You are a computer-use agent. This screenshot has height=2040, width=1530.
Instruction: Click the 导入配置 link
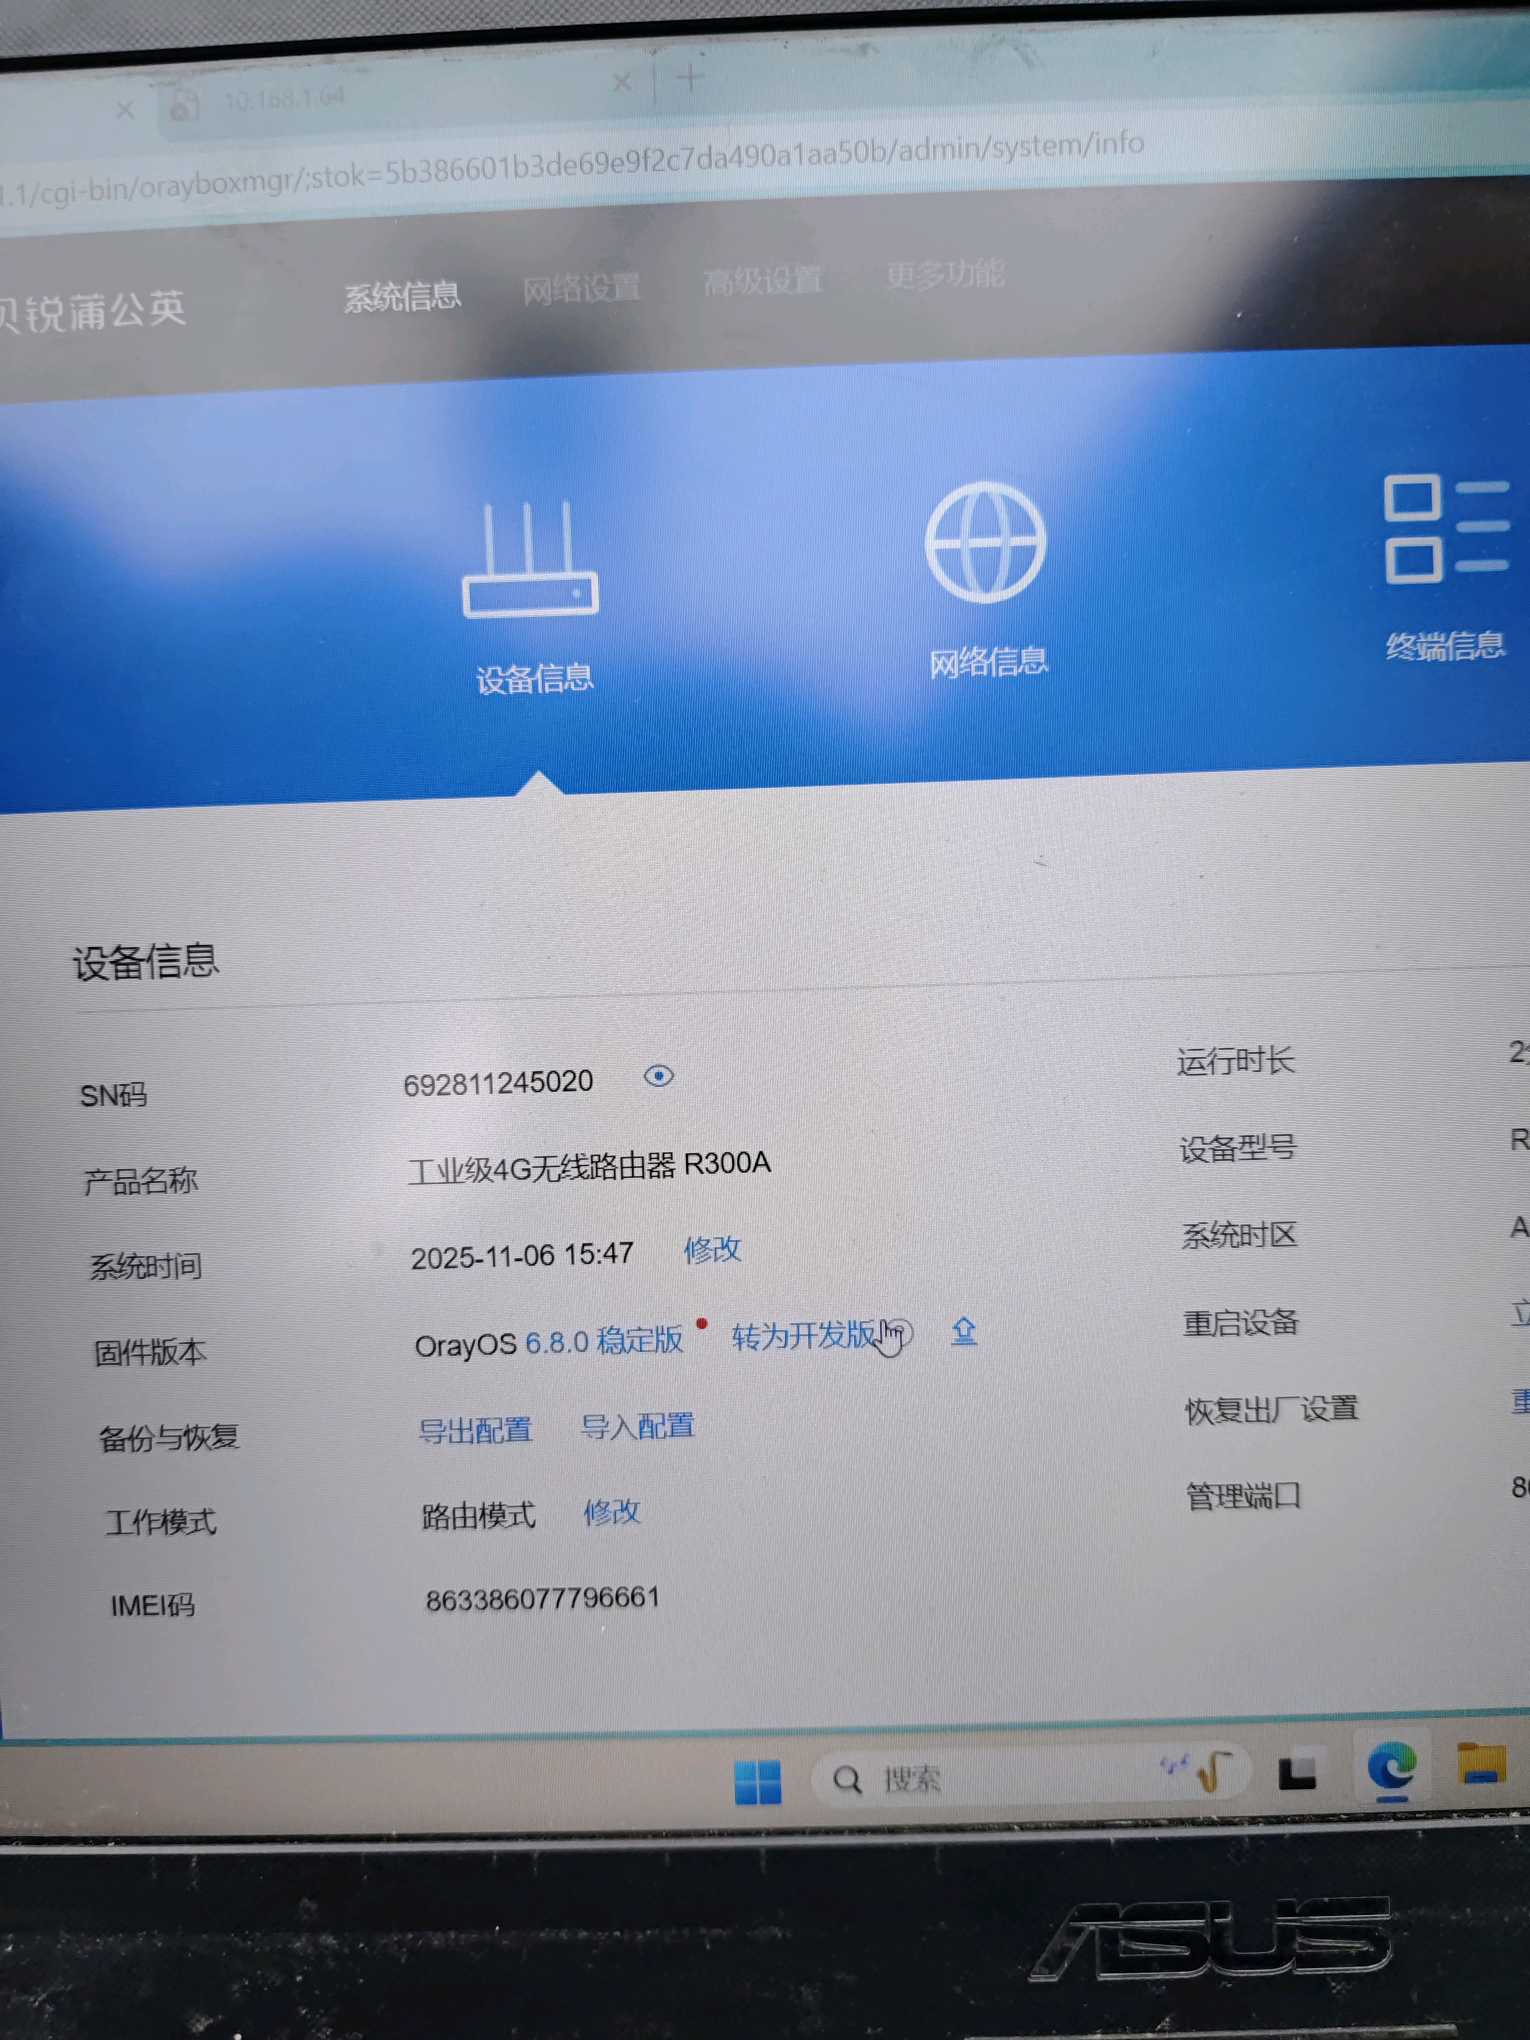pyautogui.click(x=638, y=1426)
